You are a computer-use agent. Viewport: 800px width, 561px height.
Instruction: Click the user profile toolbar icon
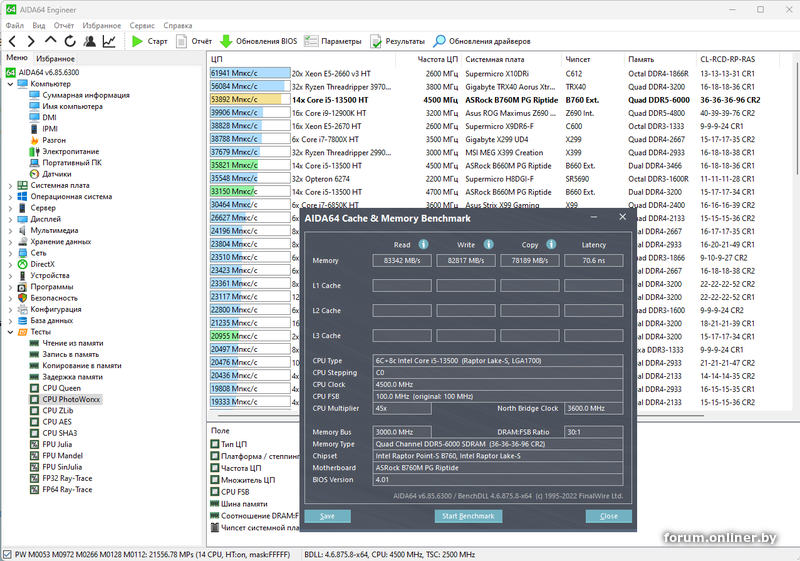90,41
